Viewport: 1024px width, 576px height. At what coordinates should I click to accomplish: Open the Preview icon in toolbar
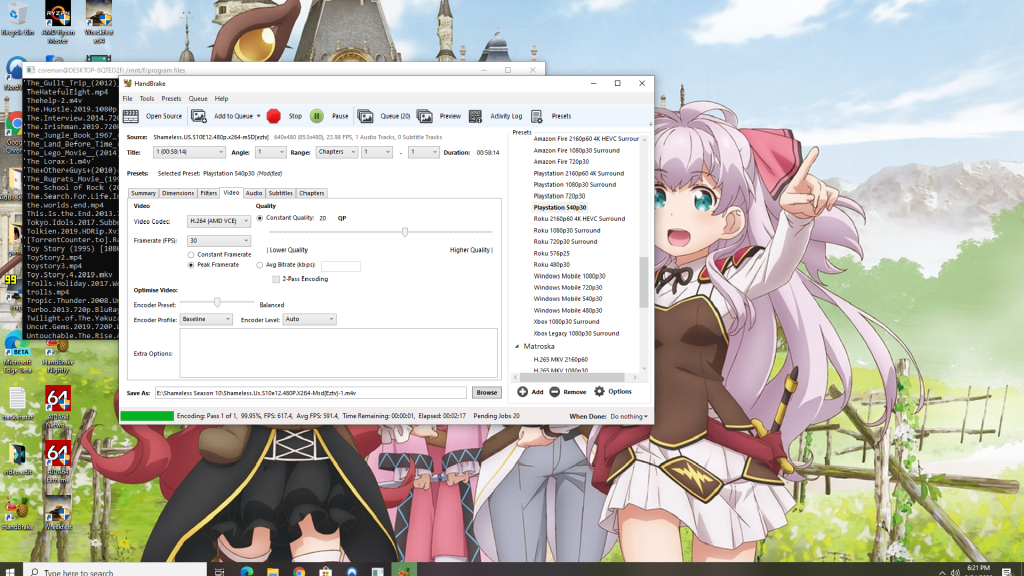[425, 116]
